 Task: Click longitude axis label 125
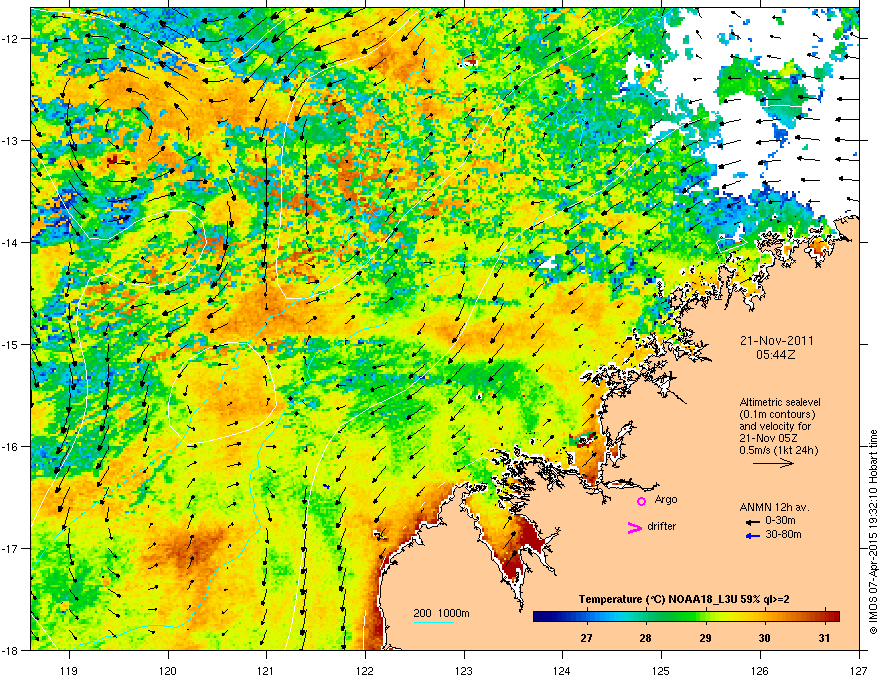(x=661, y=670)
